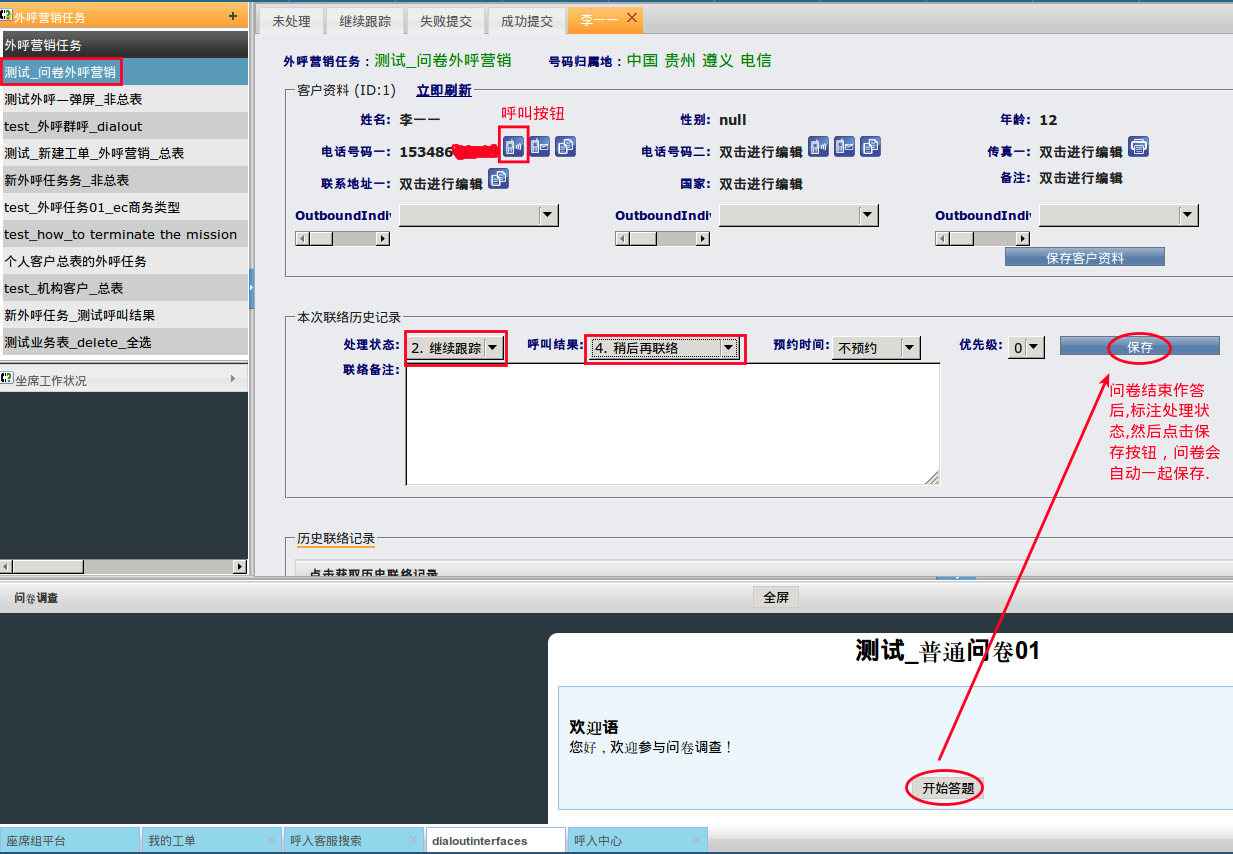This screenshot has height=854, width=1233.
Task: Copy contact address one with the copy icon
Action: [x=498, y=180]
